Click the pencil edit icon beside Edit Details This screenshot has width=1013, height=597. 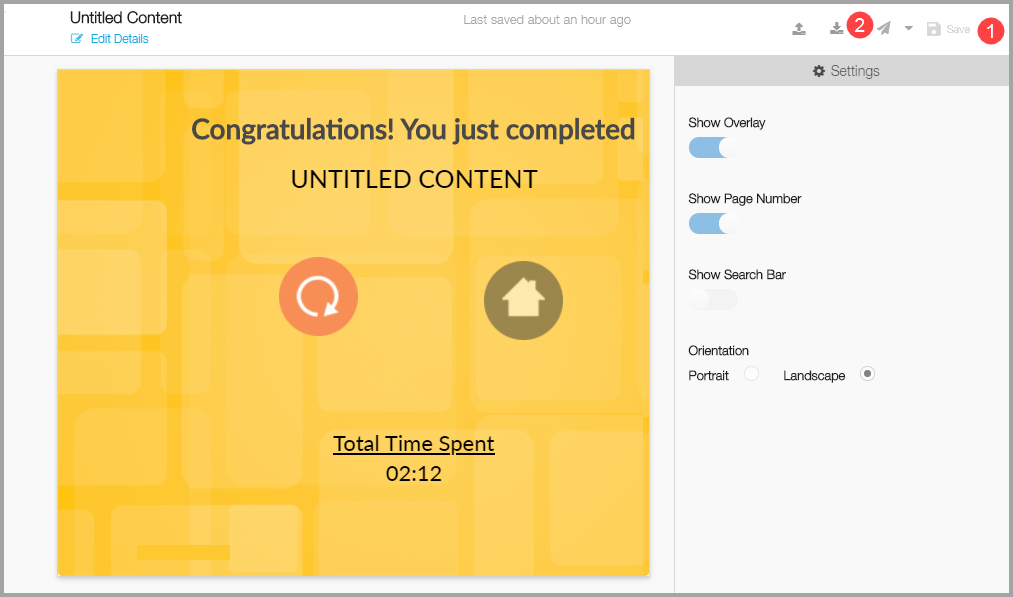(x=77, y=39)
